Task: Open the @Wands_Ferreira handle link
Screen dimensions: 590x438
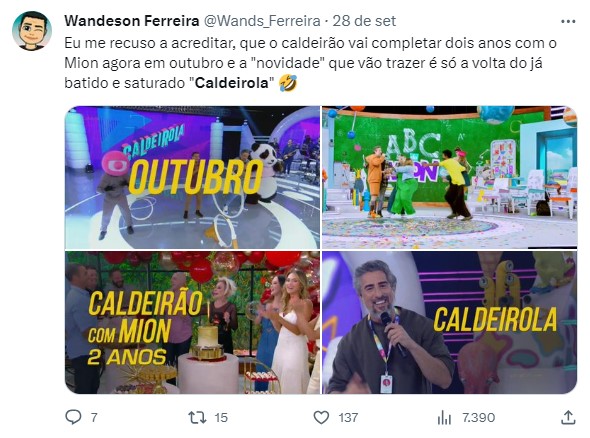Action: [x=262, y=21]
